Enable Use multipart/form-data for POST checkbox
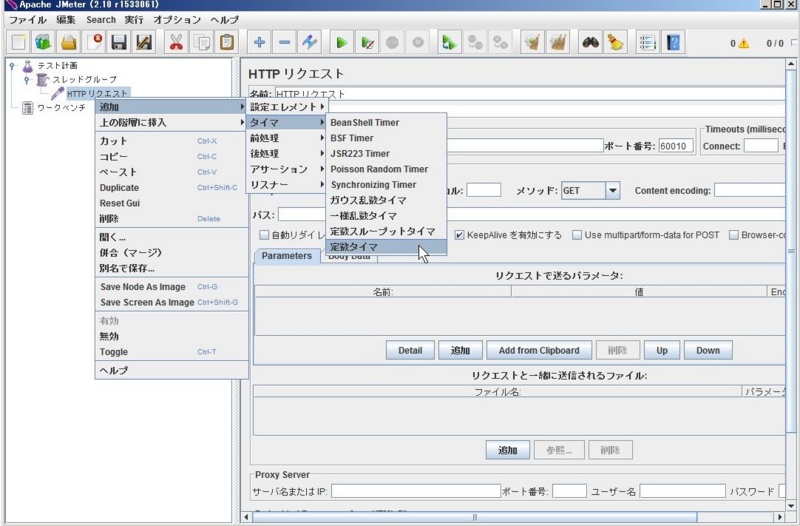800x526 pixels. [x=577, y=235]
